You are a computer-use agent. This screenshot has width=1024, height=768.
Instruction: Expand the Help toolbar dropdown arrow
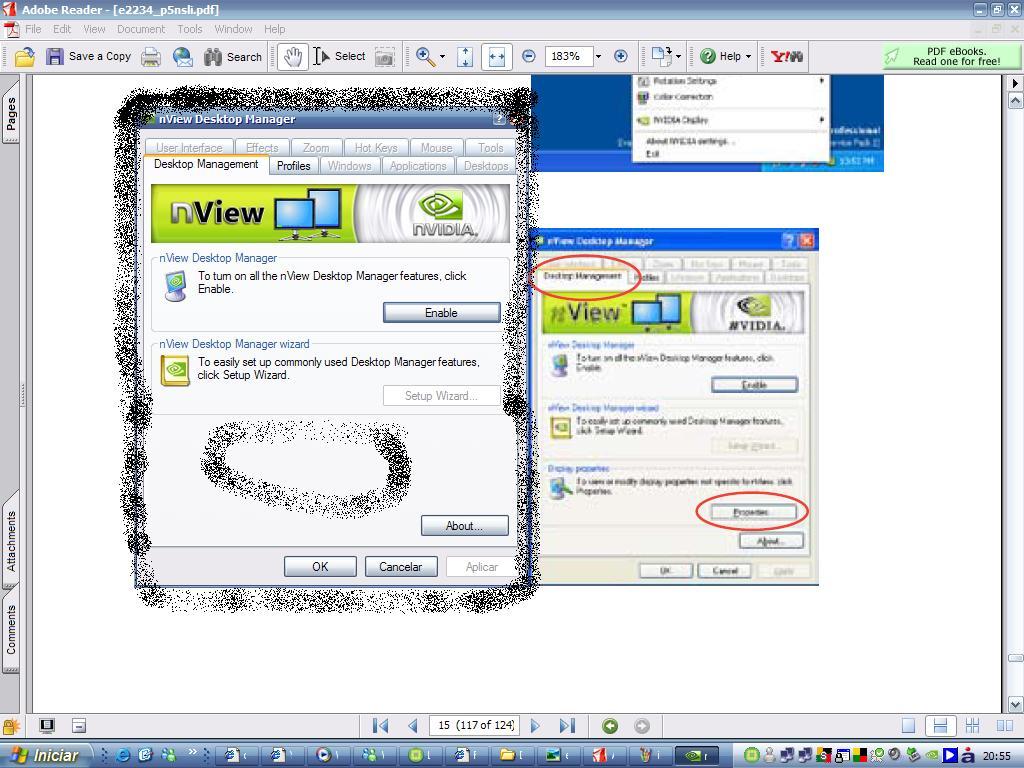tap(748, 57)
